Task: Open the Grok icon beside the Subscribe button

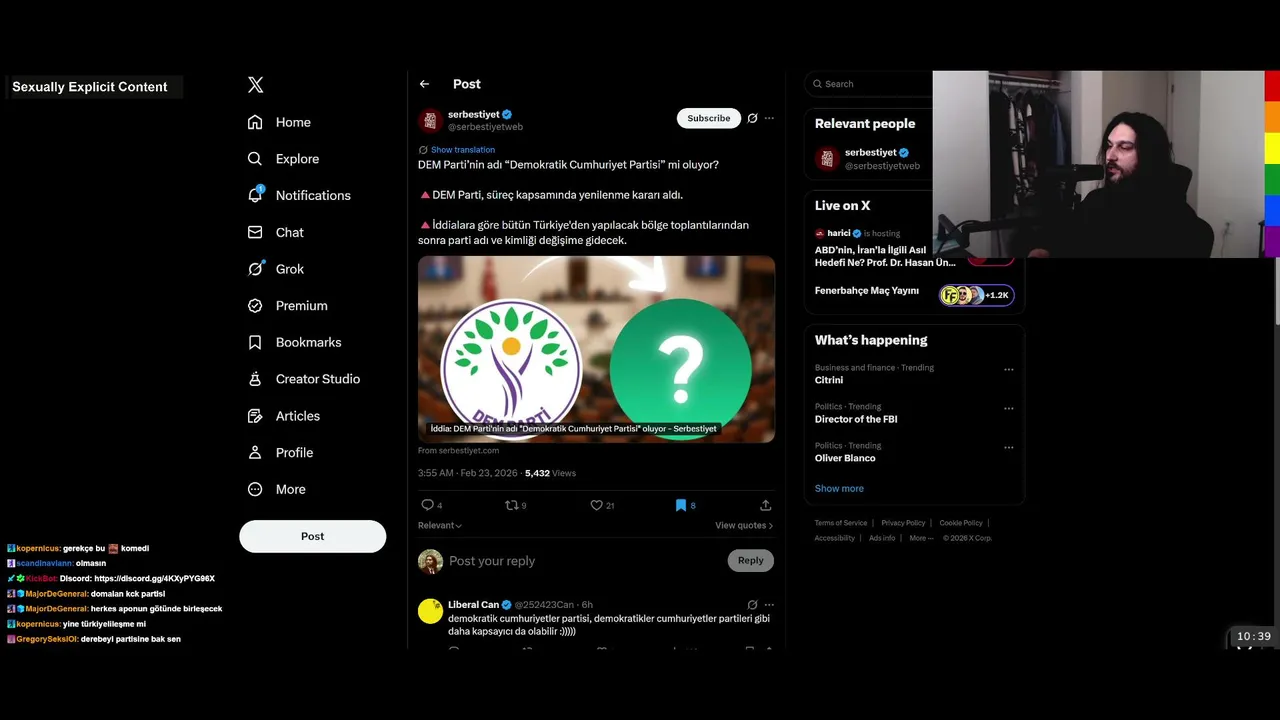Action: pyautogui.click(x=752, y=118)
